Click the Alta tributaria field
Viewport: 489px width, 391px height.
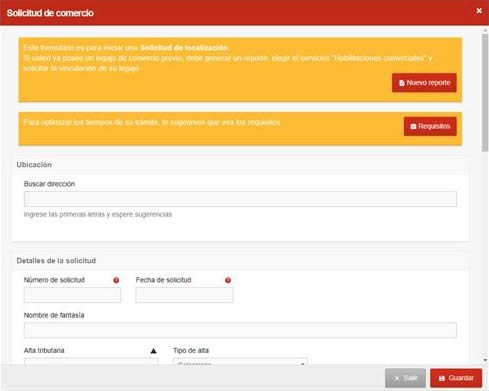pyautogui.click(x=91, y=362)
